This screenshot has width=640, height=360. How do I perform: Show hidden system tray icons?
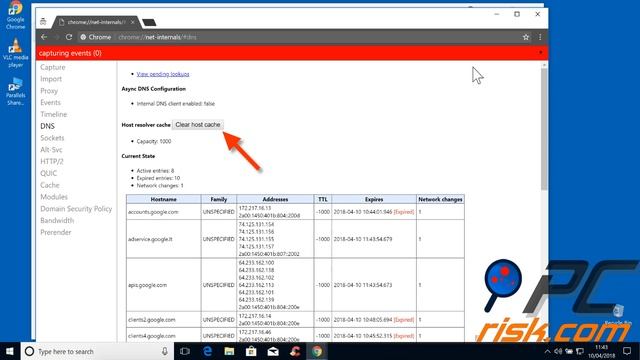pos(547,351)
